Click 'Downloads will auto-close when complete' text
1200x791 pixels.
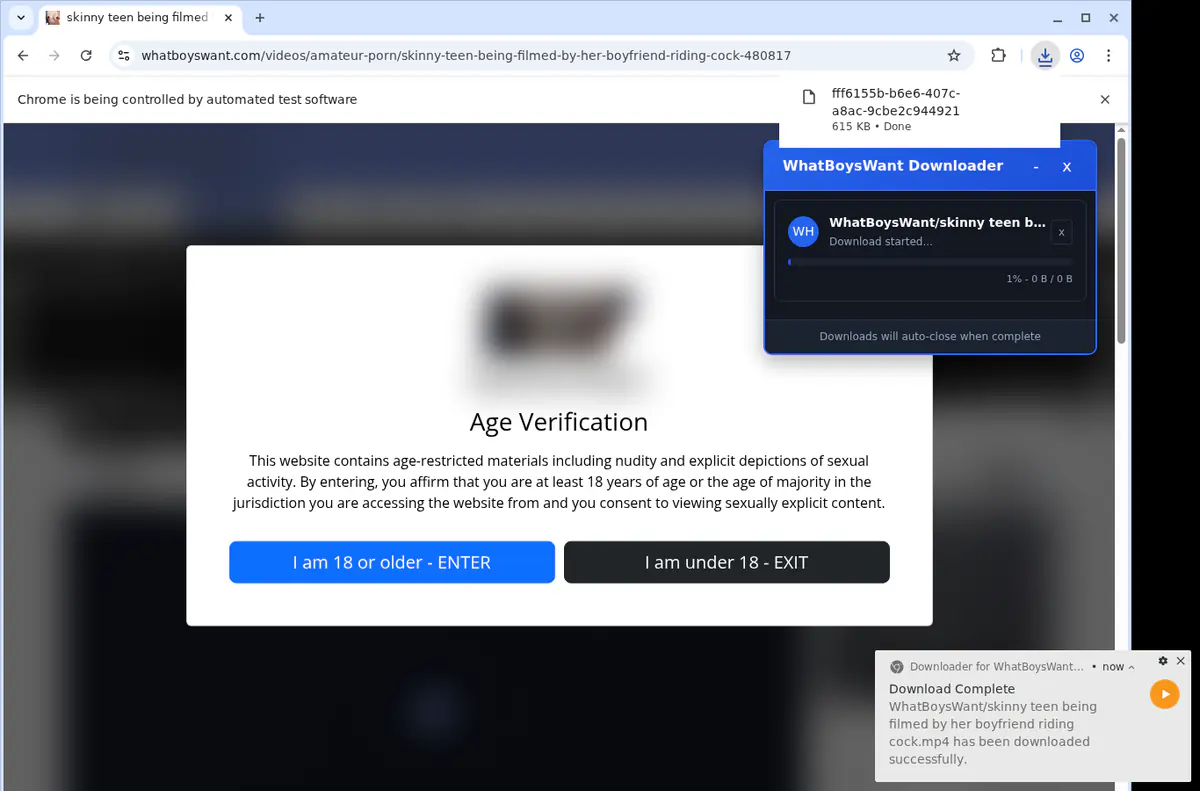pyautogui.click(x=930, y=336)
